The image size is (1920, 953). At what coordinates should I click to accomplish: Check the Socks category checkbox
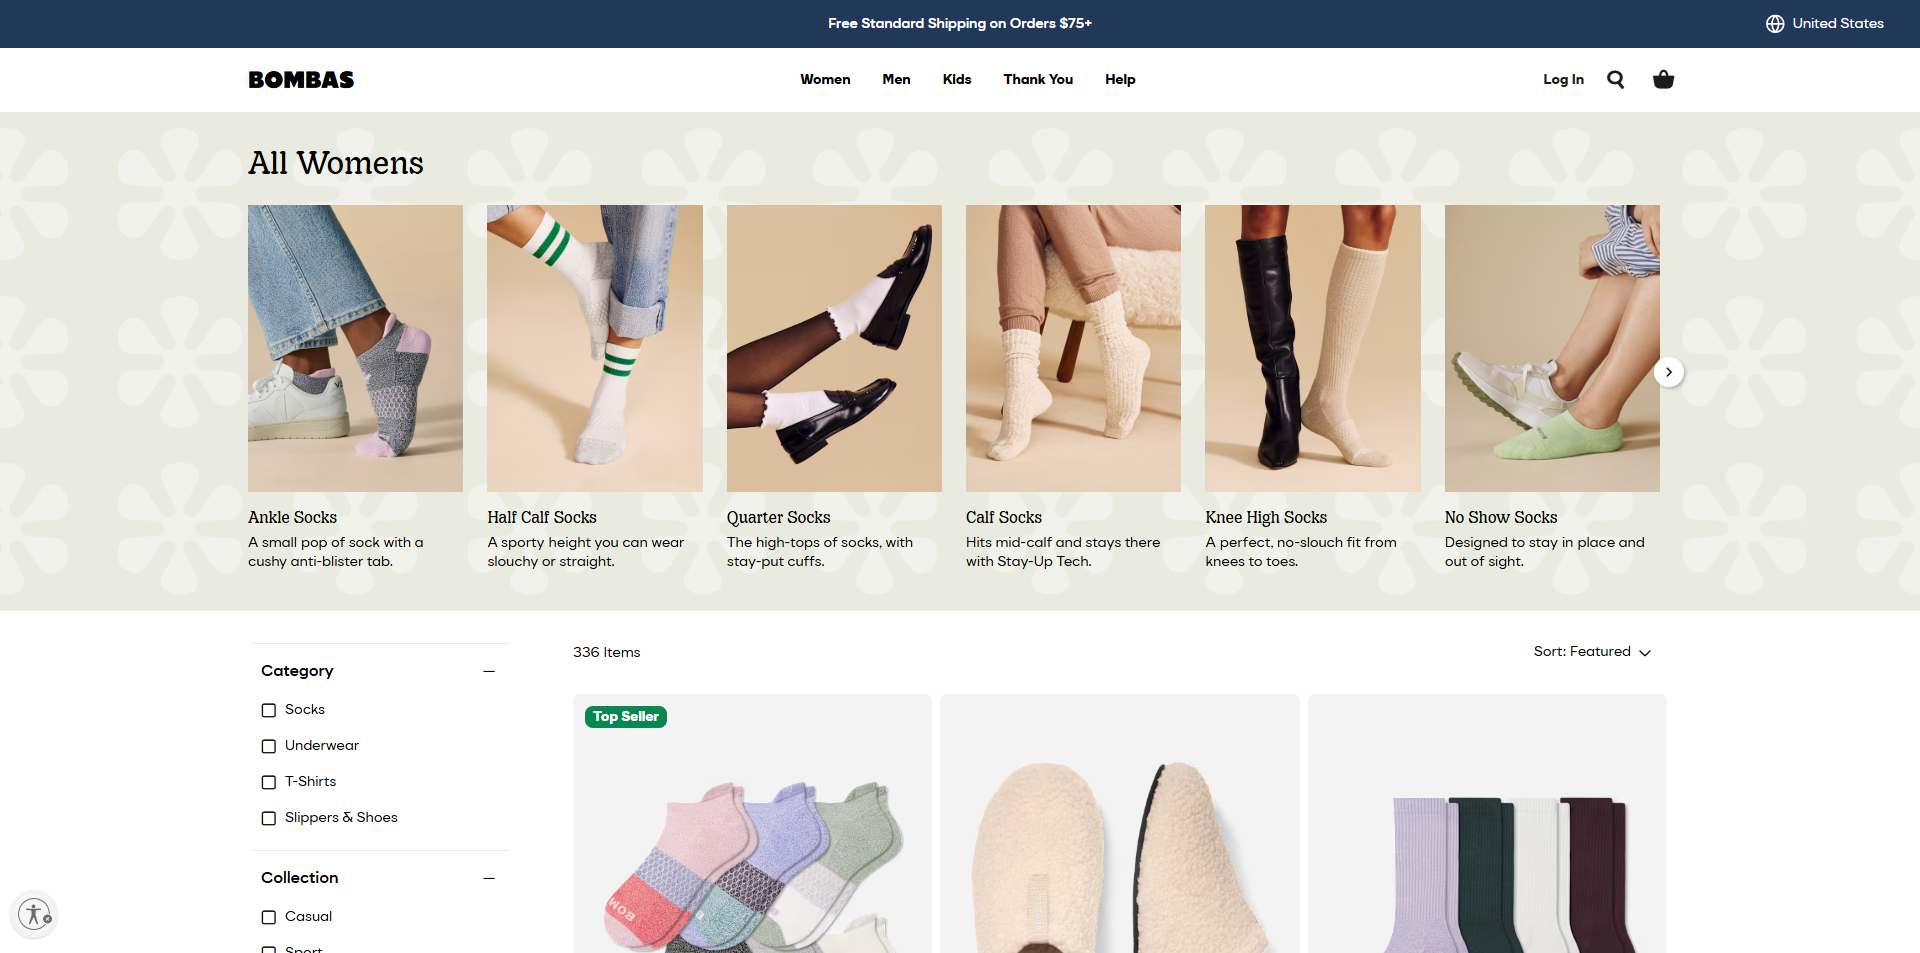[269, 710]
